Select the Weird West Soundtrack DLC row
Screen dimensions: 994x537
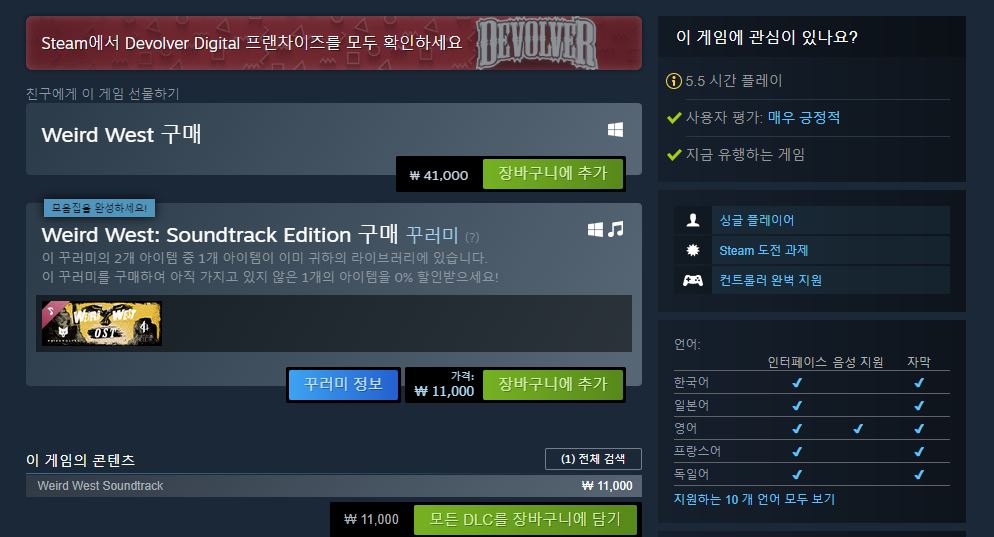pyautogui.click(x=334, y=486)
